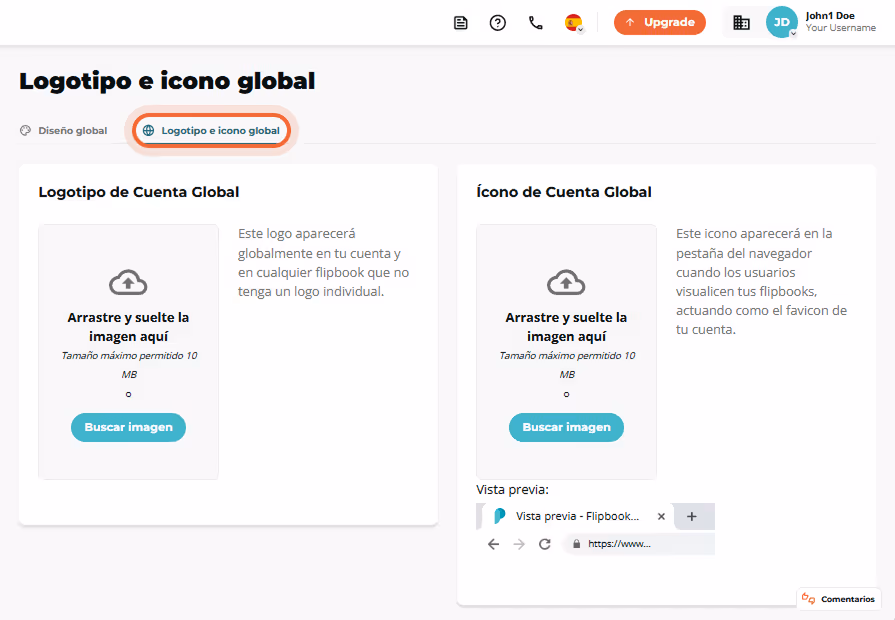
Task: Click the cloud upload icon for logo
Action: (x=128, y=282)
